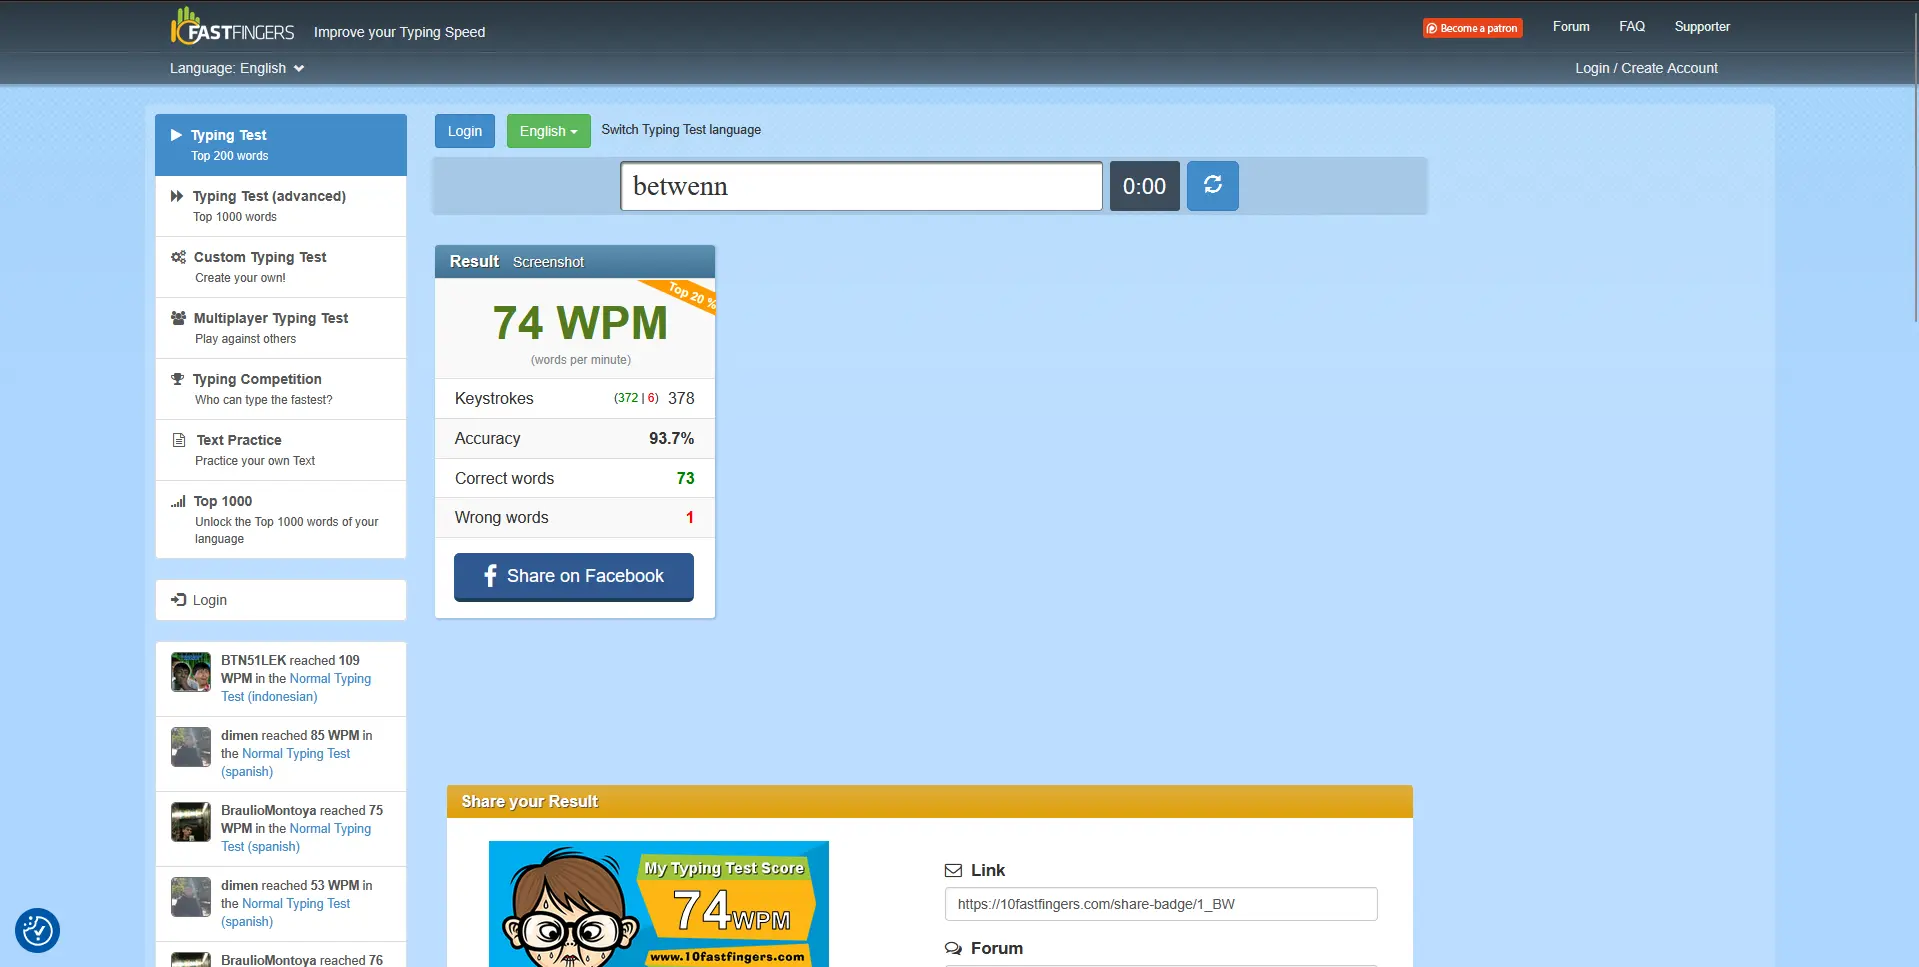
Task: Focus the typing input field
Action: tap(861, 186)
